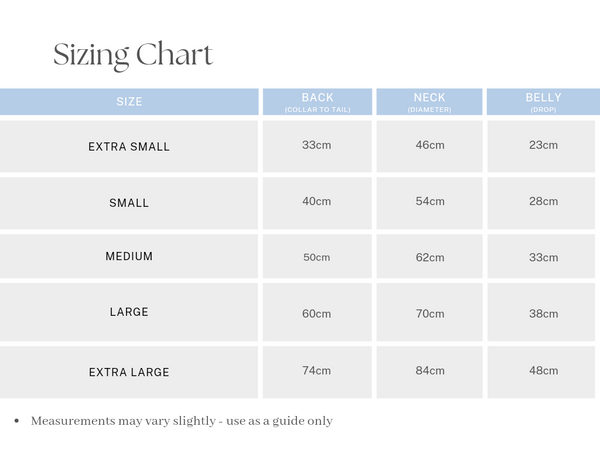600x450 pixels.
Task: Click the 33cm back measurement cell
Action: point(317,146)
